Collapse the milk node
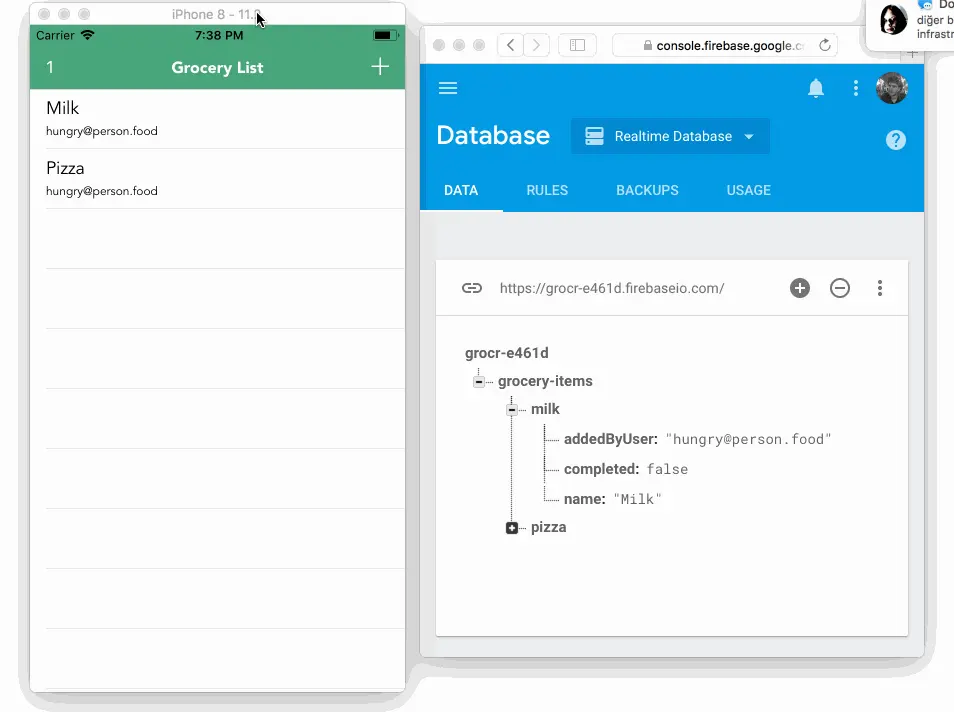 coord(512,410)
